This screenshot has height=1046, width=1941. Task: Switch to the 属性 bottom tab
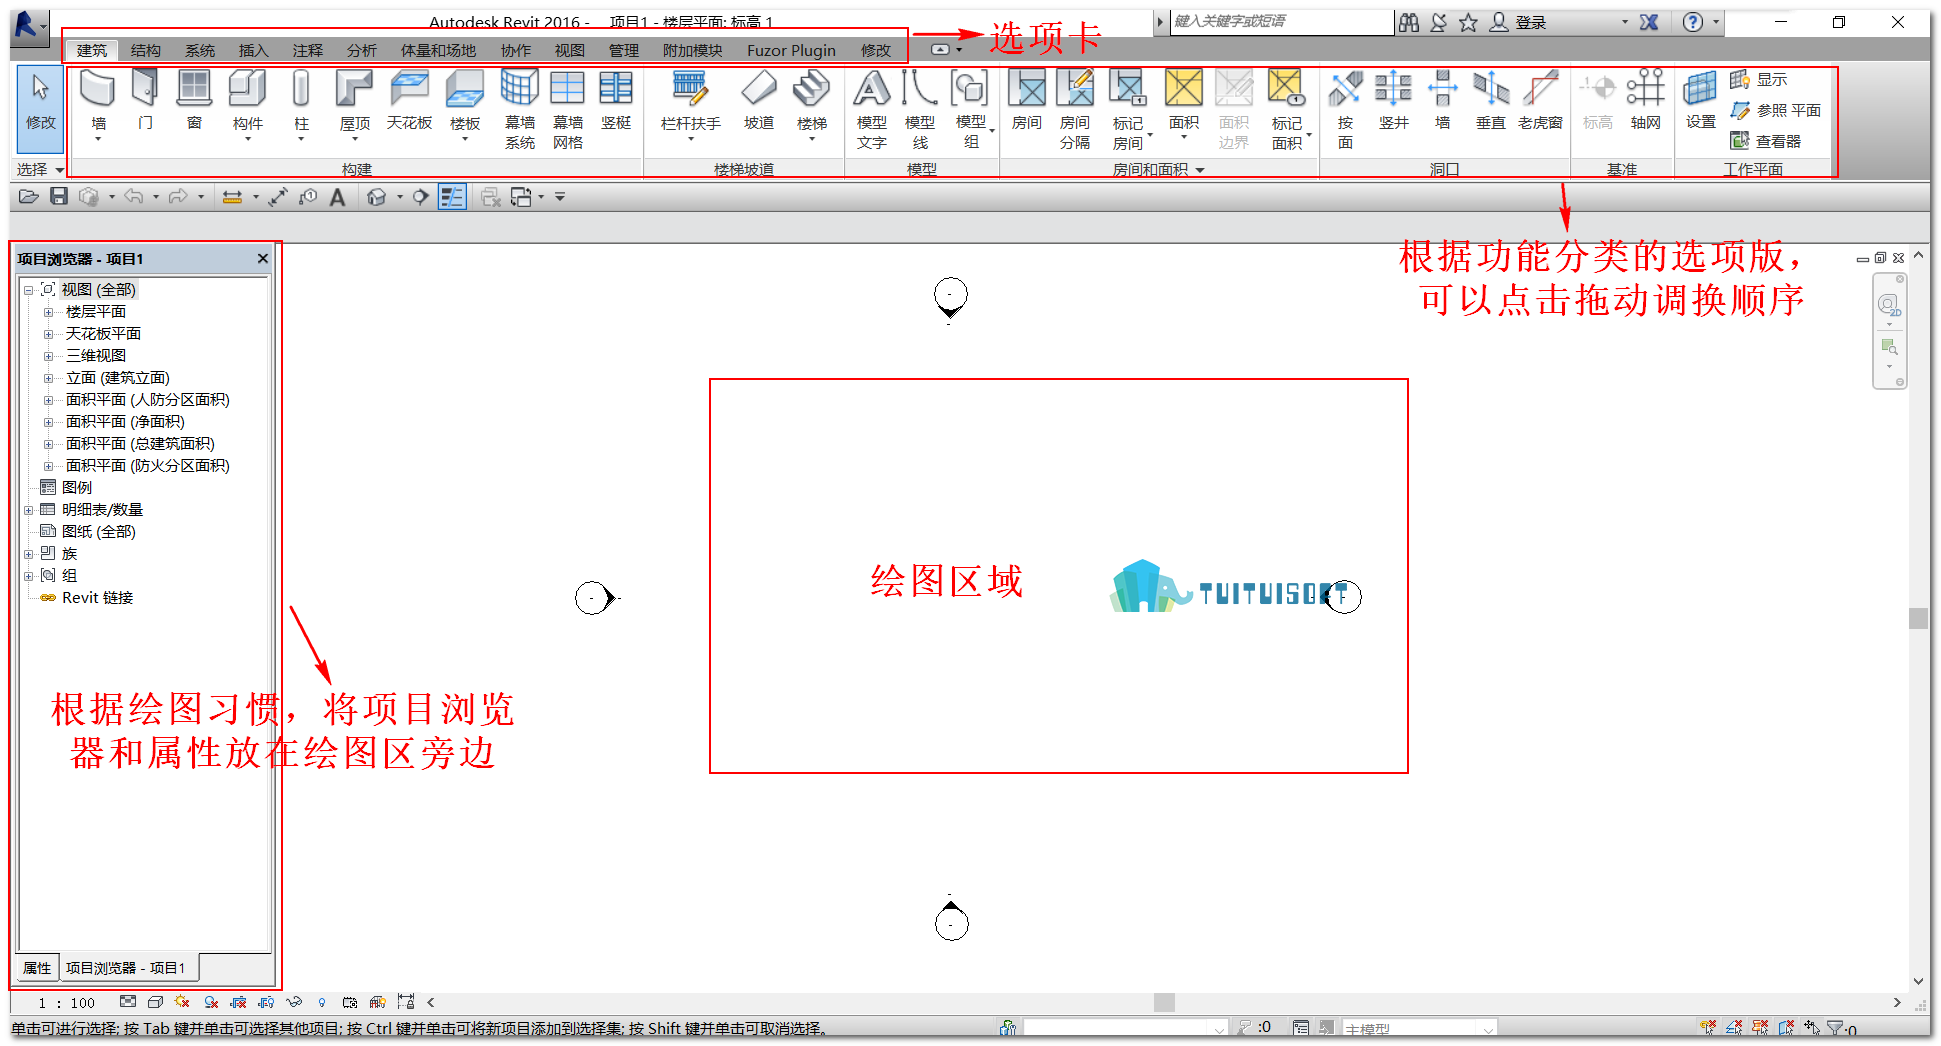coord(37,968)
